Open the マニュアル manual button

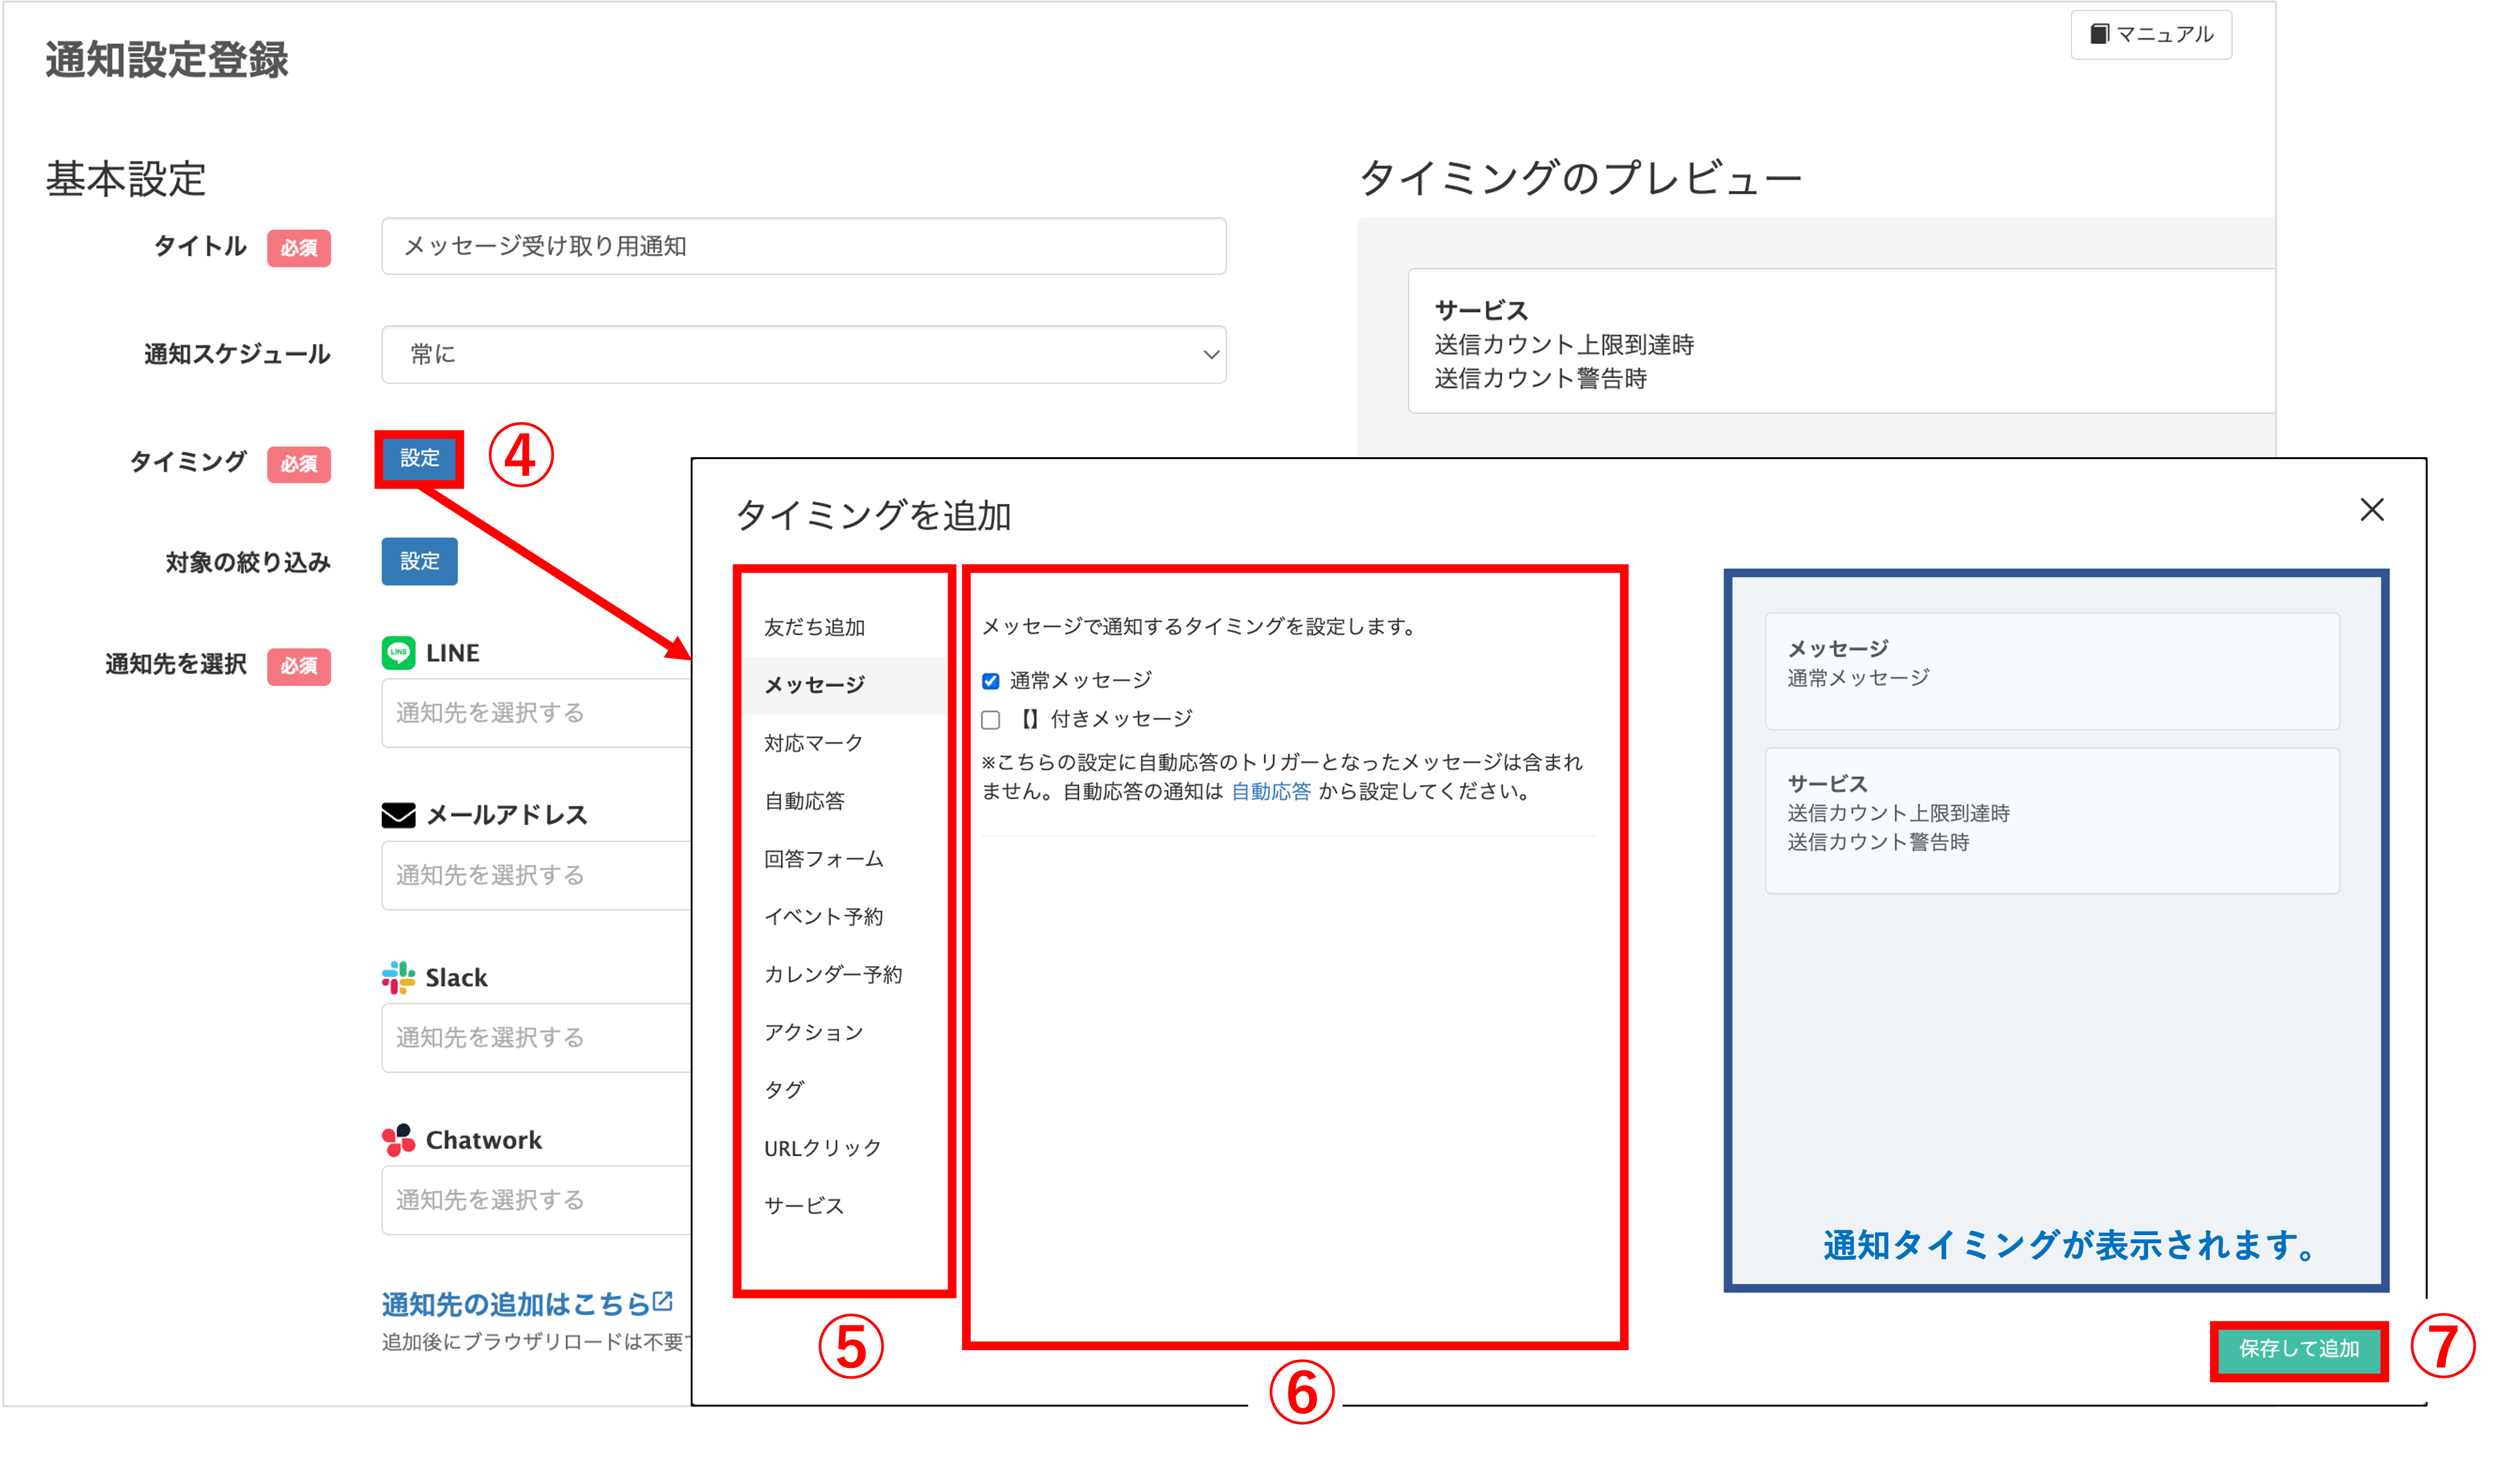click(x=2151, y=35)
